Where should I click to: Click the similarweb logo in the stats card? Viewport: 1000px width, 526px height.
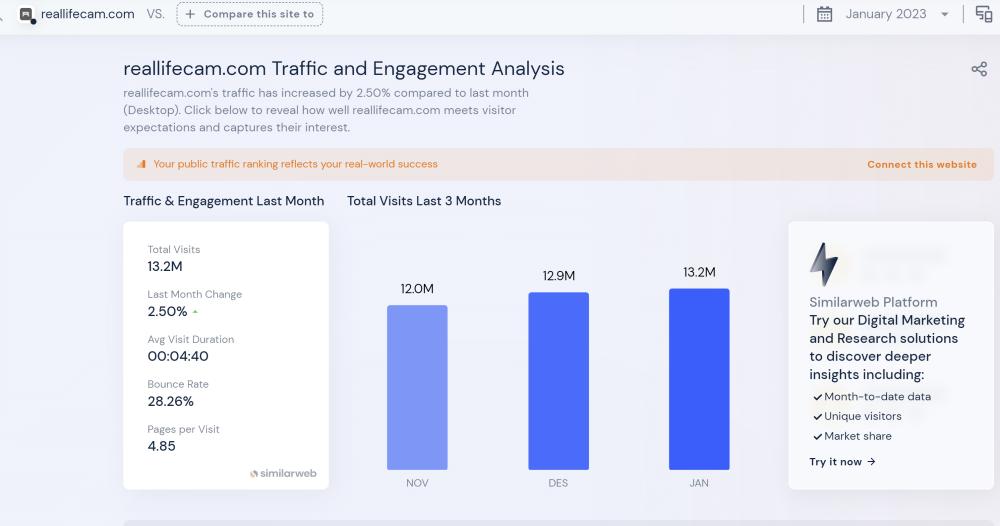click(x=283, y=473)
